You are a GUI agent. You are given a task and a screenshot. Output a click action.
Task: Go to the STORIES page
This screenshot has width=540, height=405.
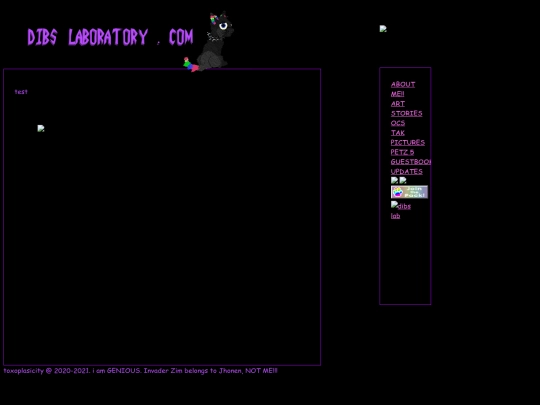[x=406, y=113]
